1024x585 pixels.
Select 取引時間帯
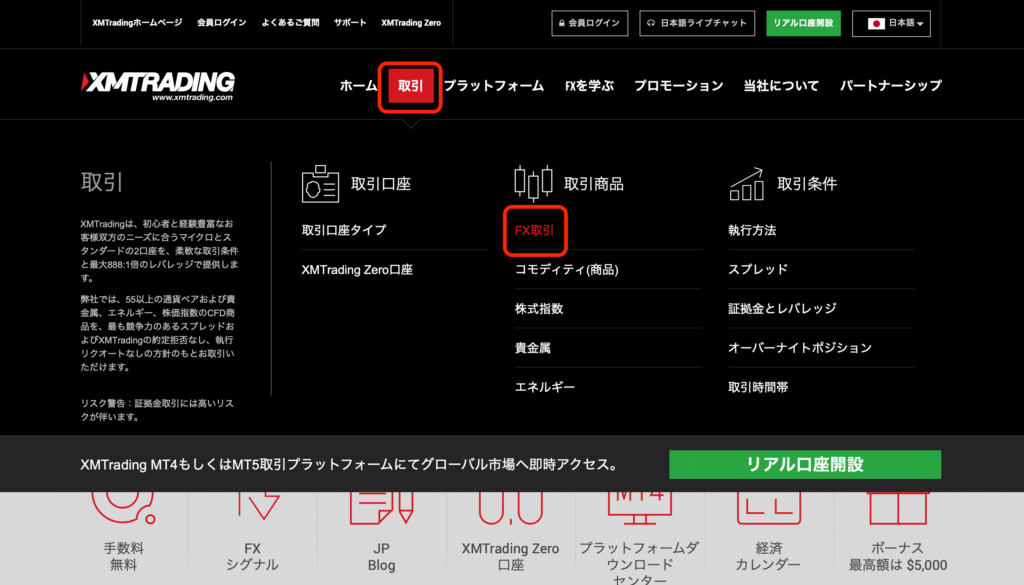[758, 387]
